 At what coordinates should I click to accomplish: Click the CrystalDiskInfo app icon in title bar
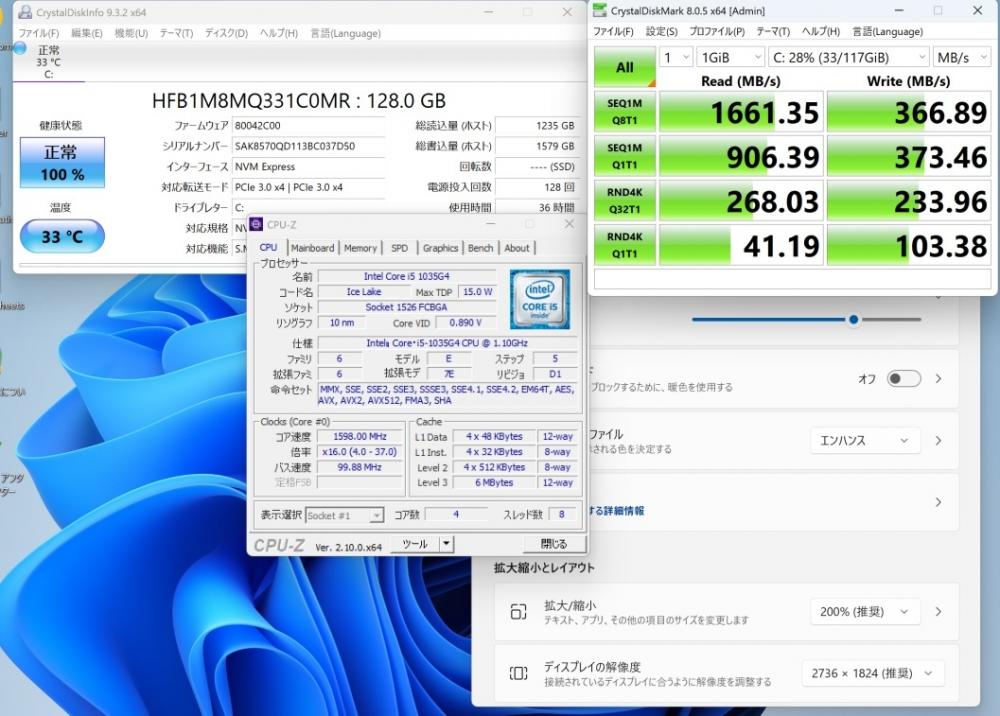(x=26, y=12)
